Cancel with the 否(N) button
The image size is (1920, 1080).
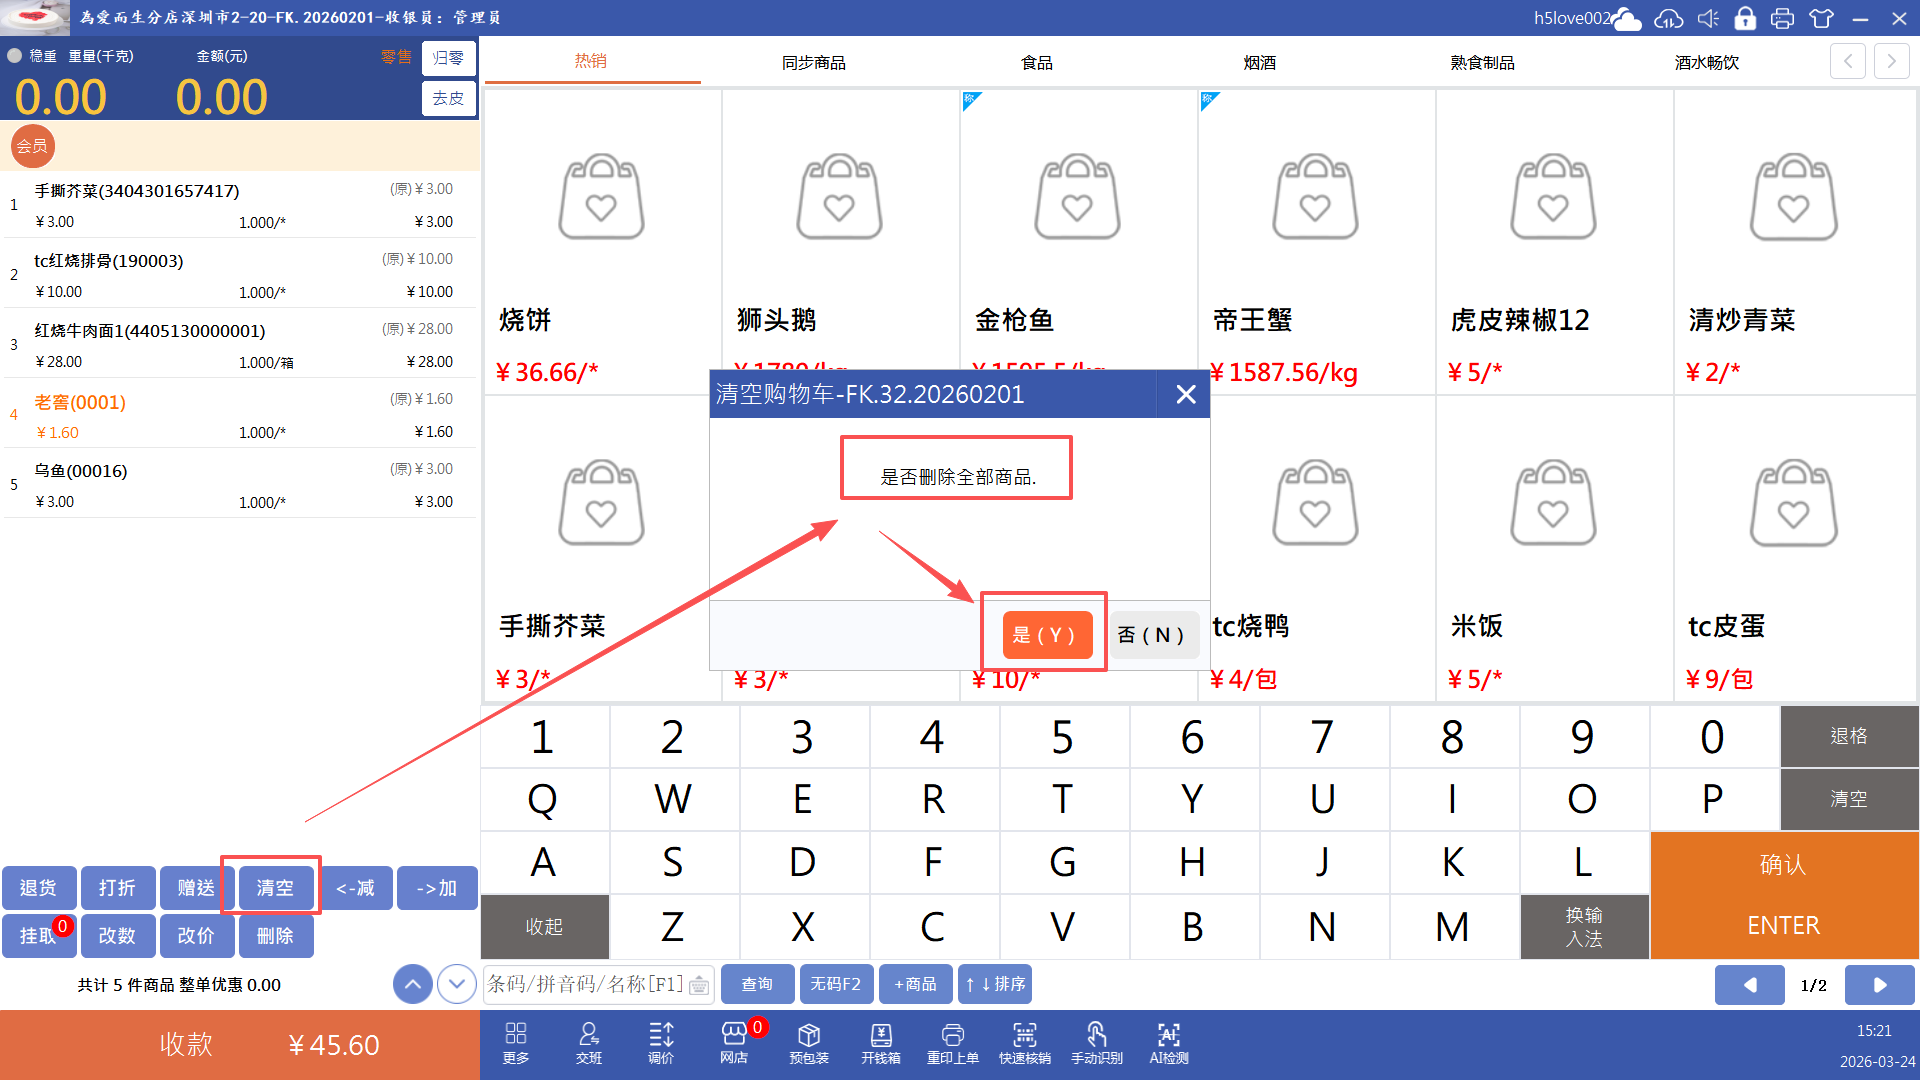coord(1152,634)
